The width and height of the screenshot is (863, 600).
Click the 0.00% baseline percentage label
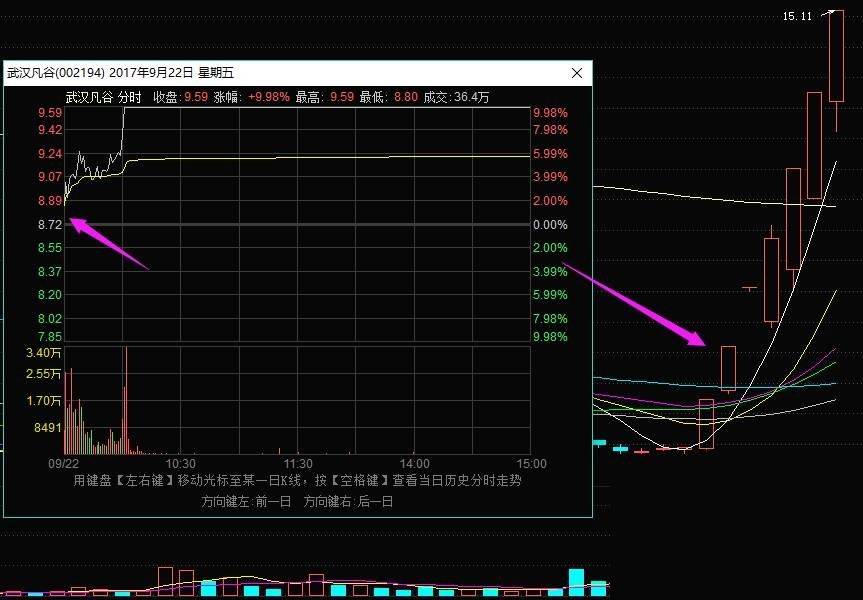point(550,225)
